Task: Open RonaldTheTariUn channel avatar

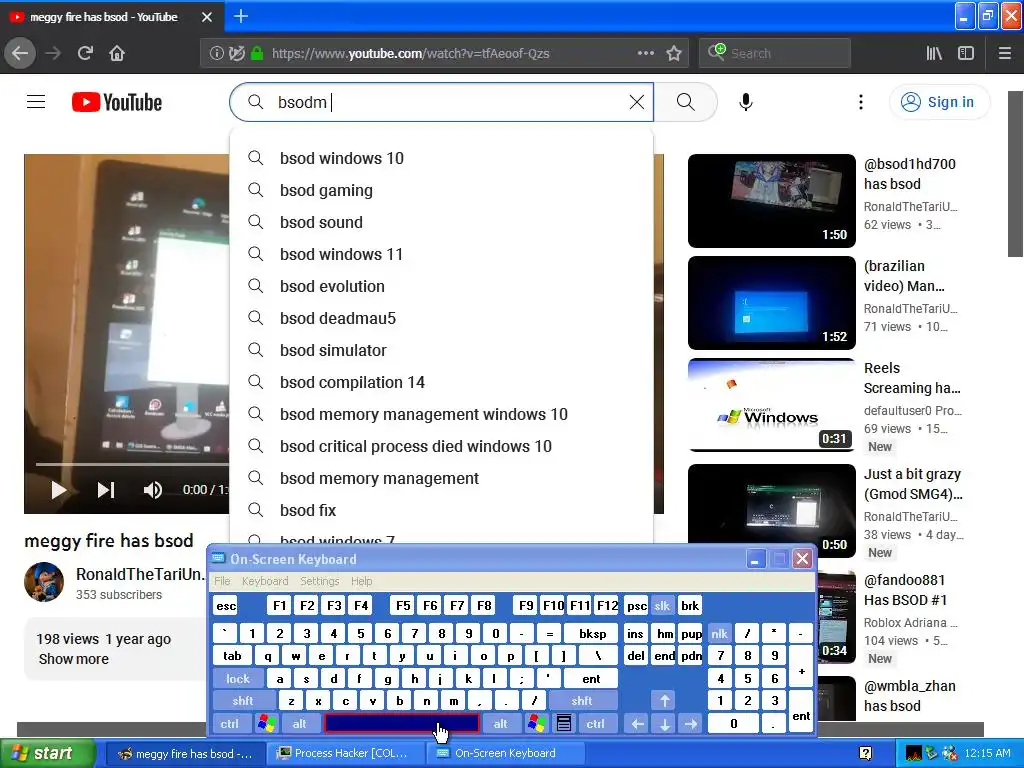Action: (x=44, y=582)
